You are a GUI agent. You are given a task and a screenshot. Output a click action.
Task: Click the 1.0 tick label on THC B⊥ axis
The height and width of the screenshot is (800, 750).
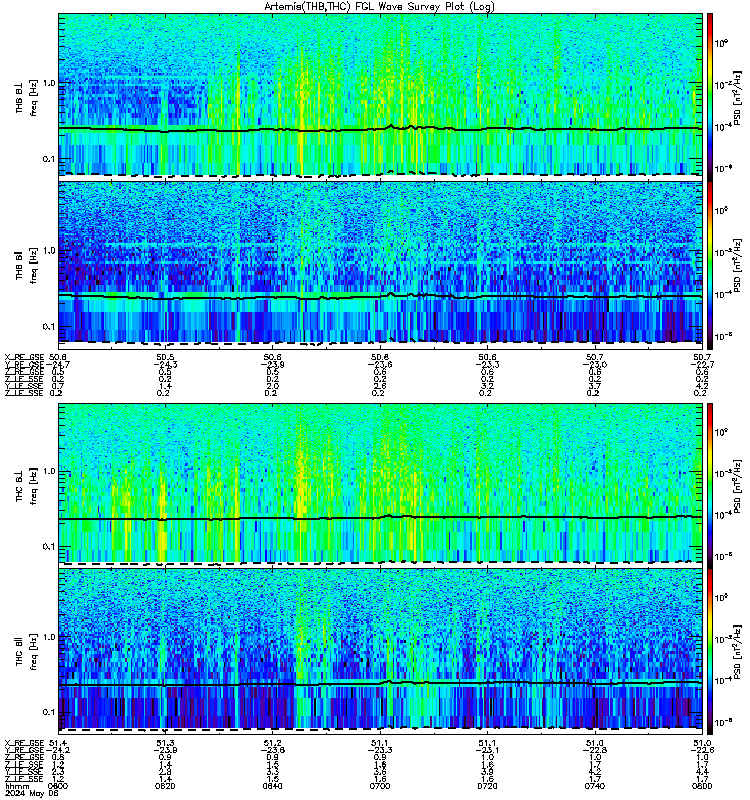click(49, 471)
